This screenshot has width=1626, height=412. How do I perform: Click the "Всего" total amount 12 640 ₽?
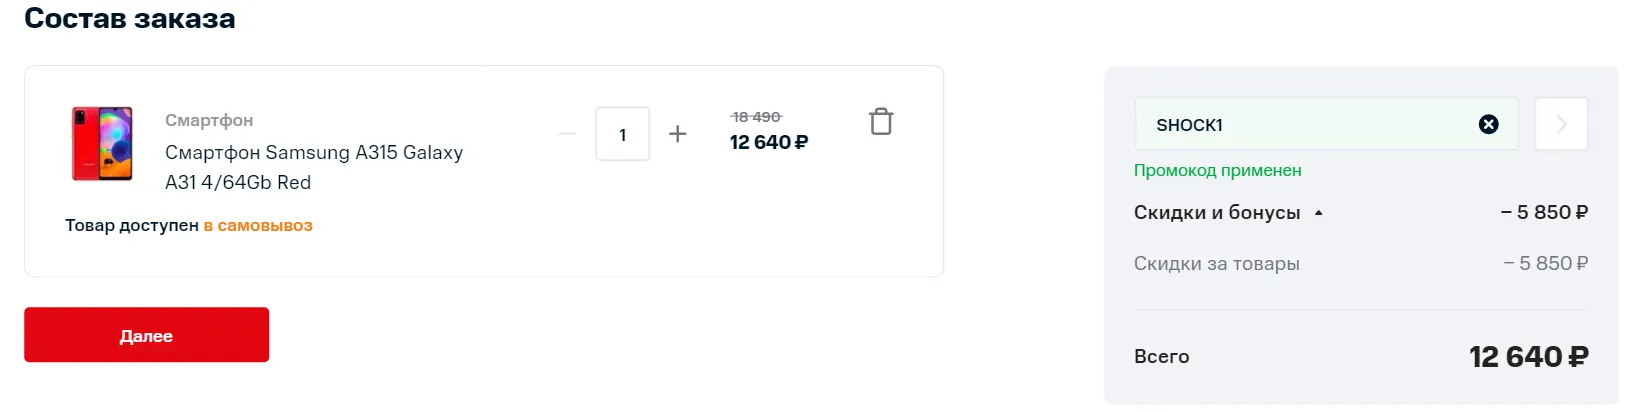1527,357
